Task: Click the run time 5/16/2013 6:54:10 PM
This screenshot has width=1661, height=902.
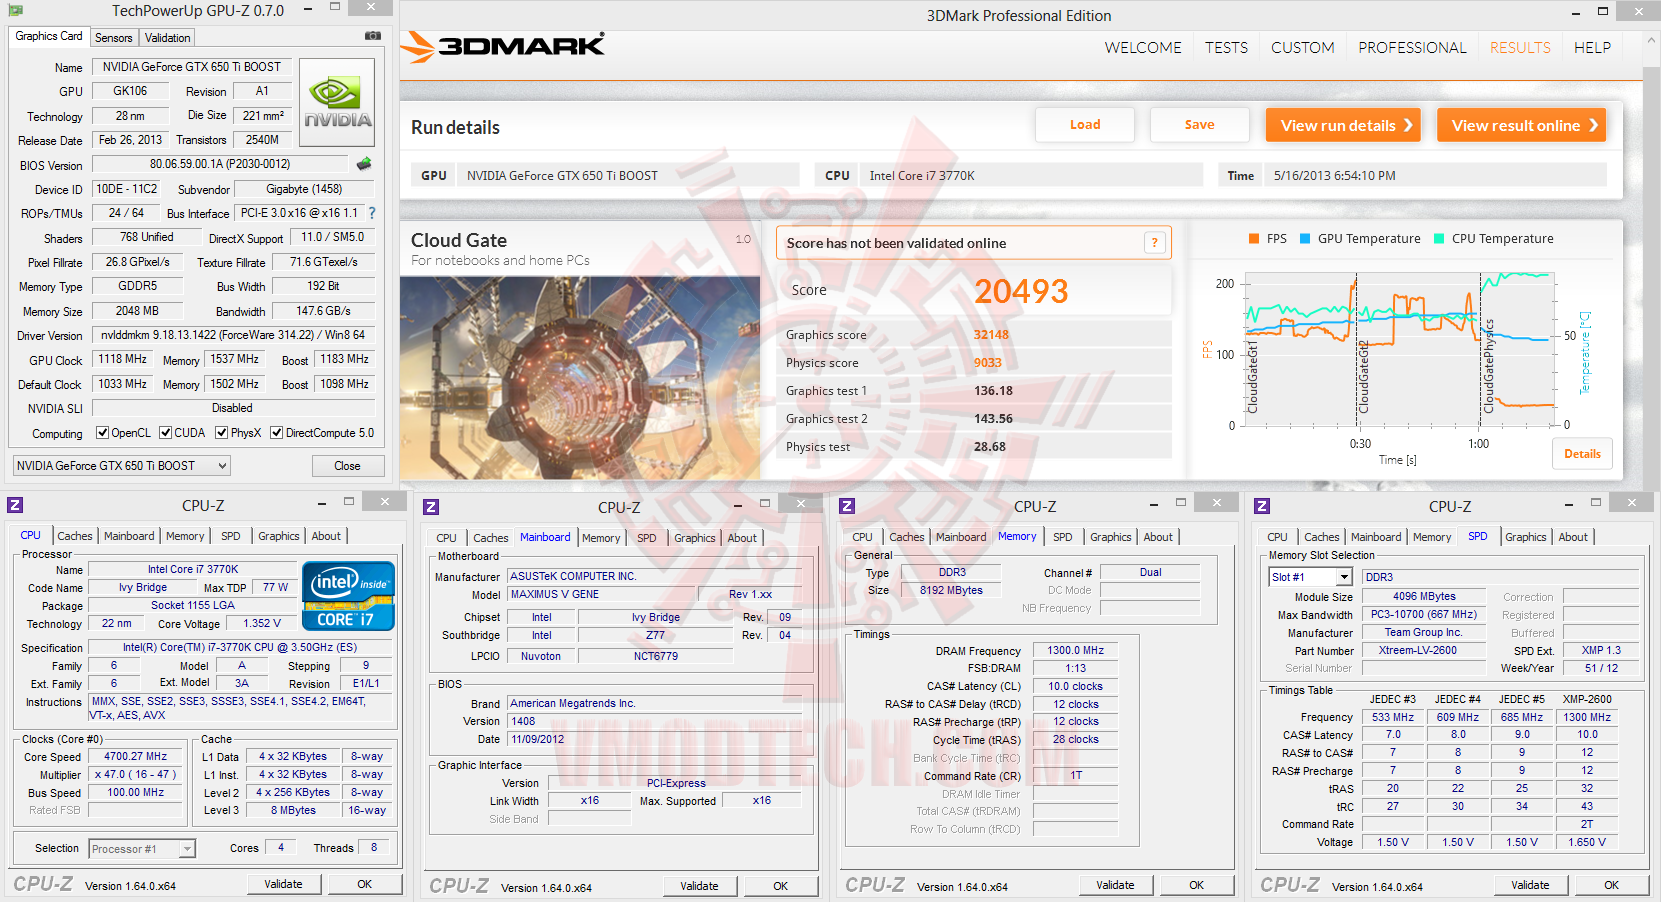Action: 1335,176
